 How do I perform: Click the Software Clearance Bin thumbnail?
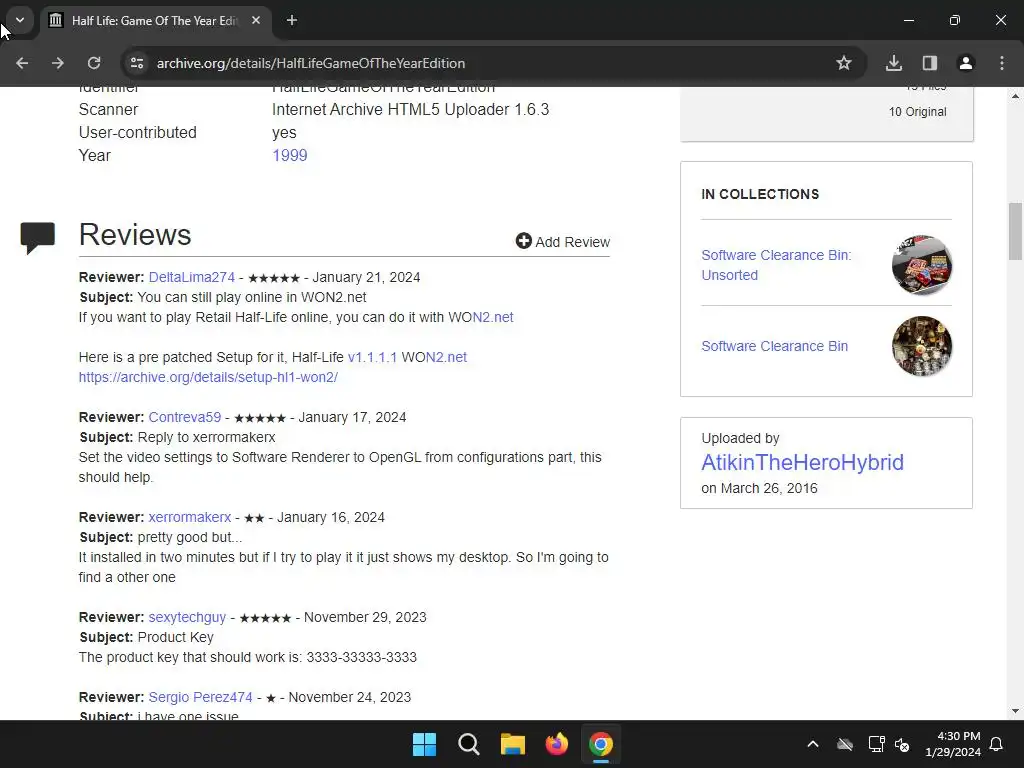point(921,346)
